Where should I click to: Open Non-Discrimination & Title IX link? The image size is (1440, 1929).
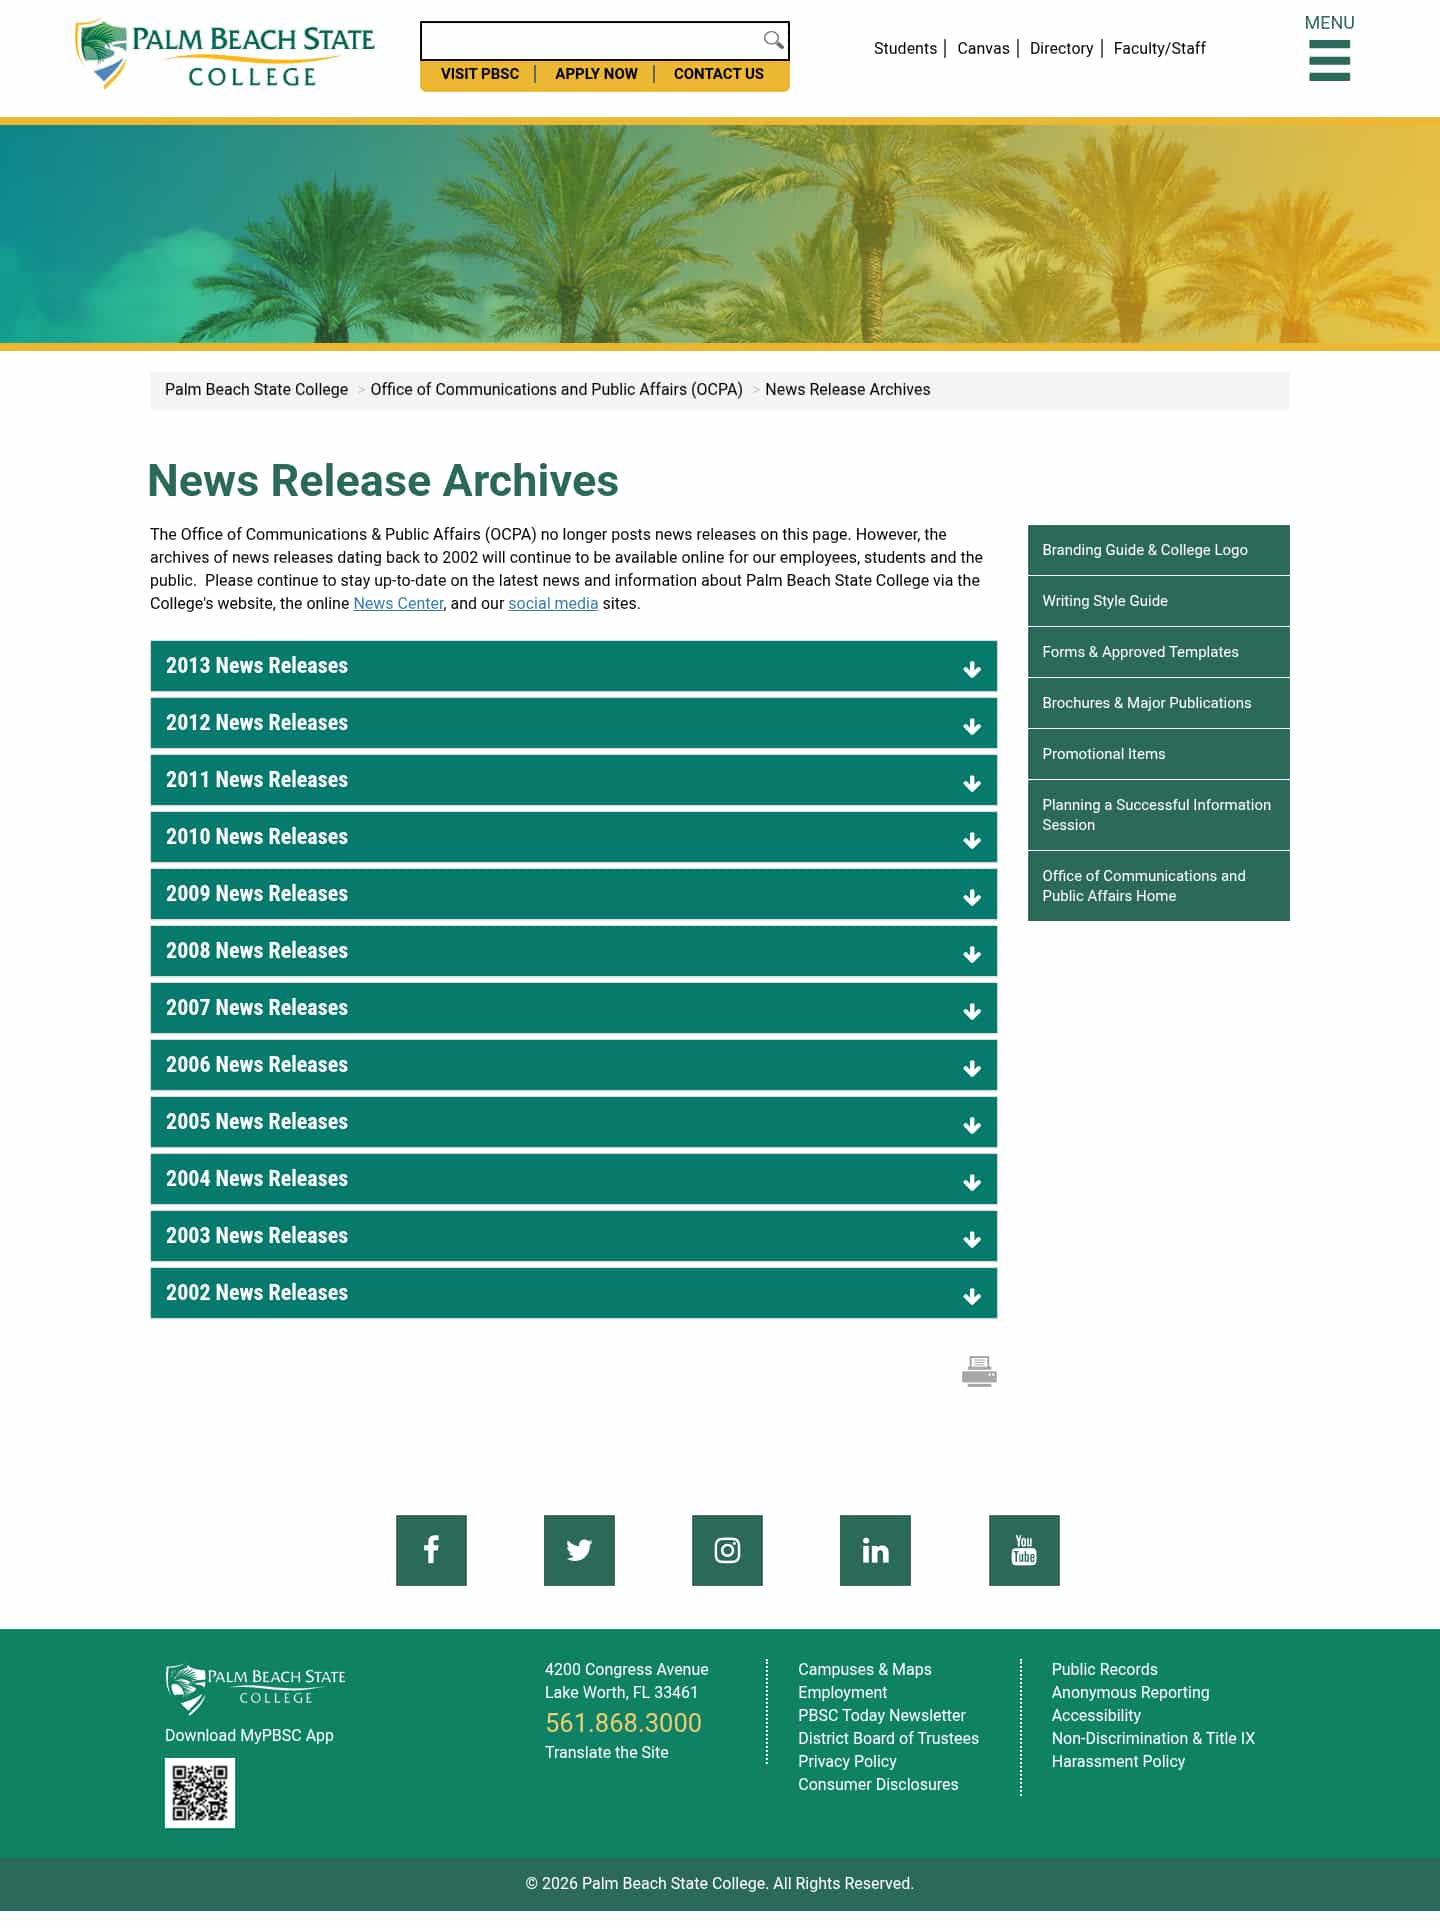tap(1153, 1739)
